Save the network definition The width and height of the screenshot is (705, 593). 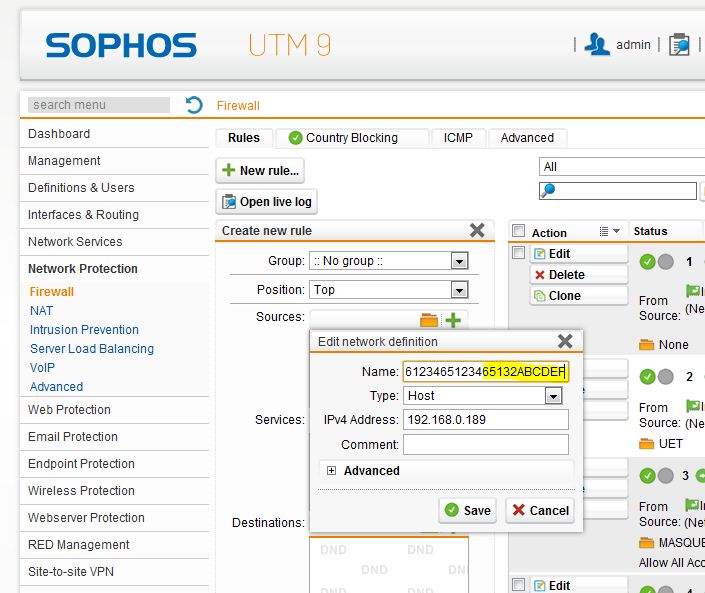pyautogui.click(x=467, y=510)
